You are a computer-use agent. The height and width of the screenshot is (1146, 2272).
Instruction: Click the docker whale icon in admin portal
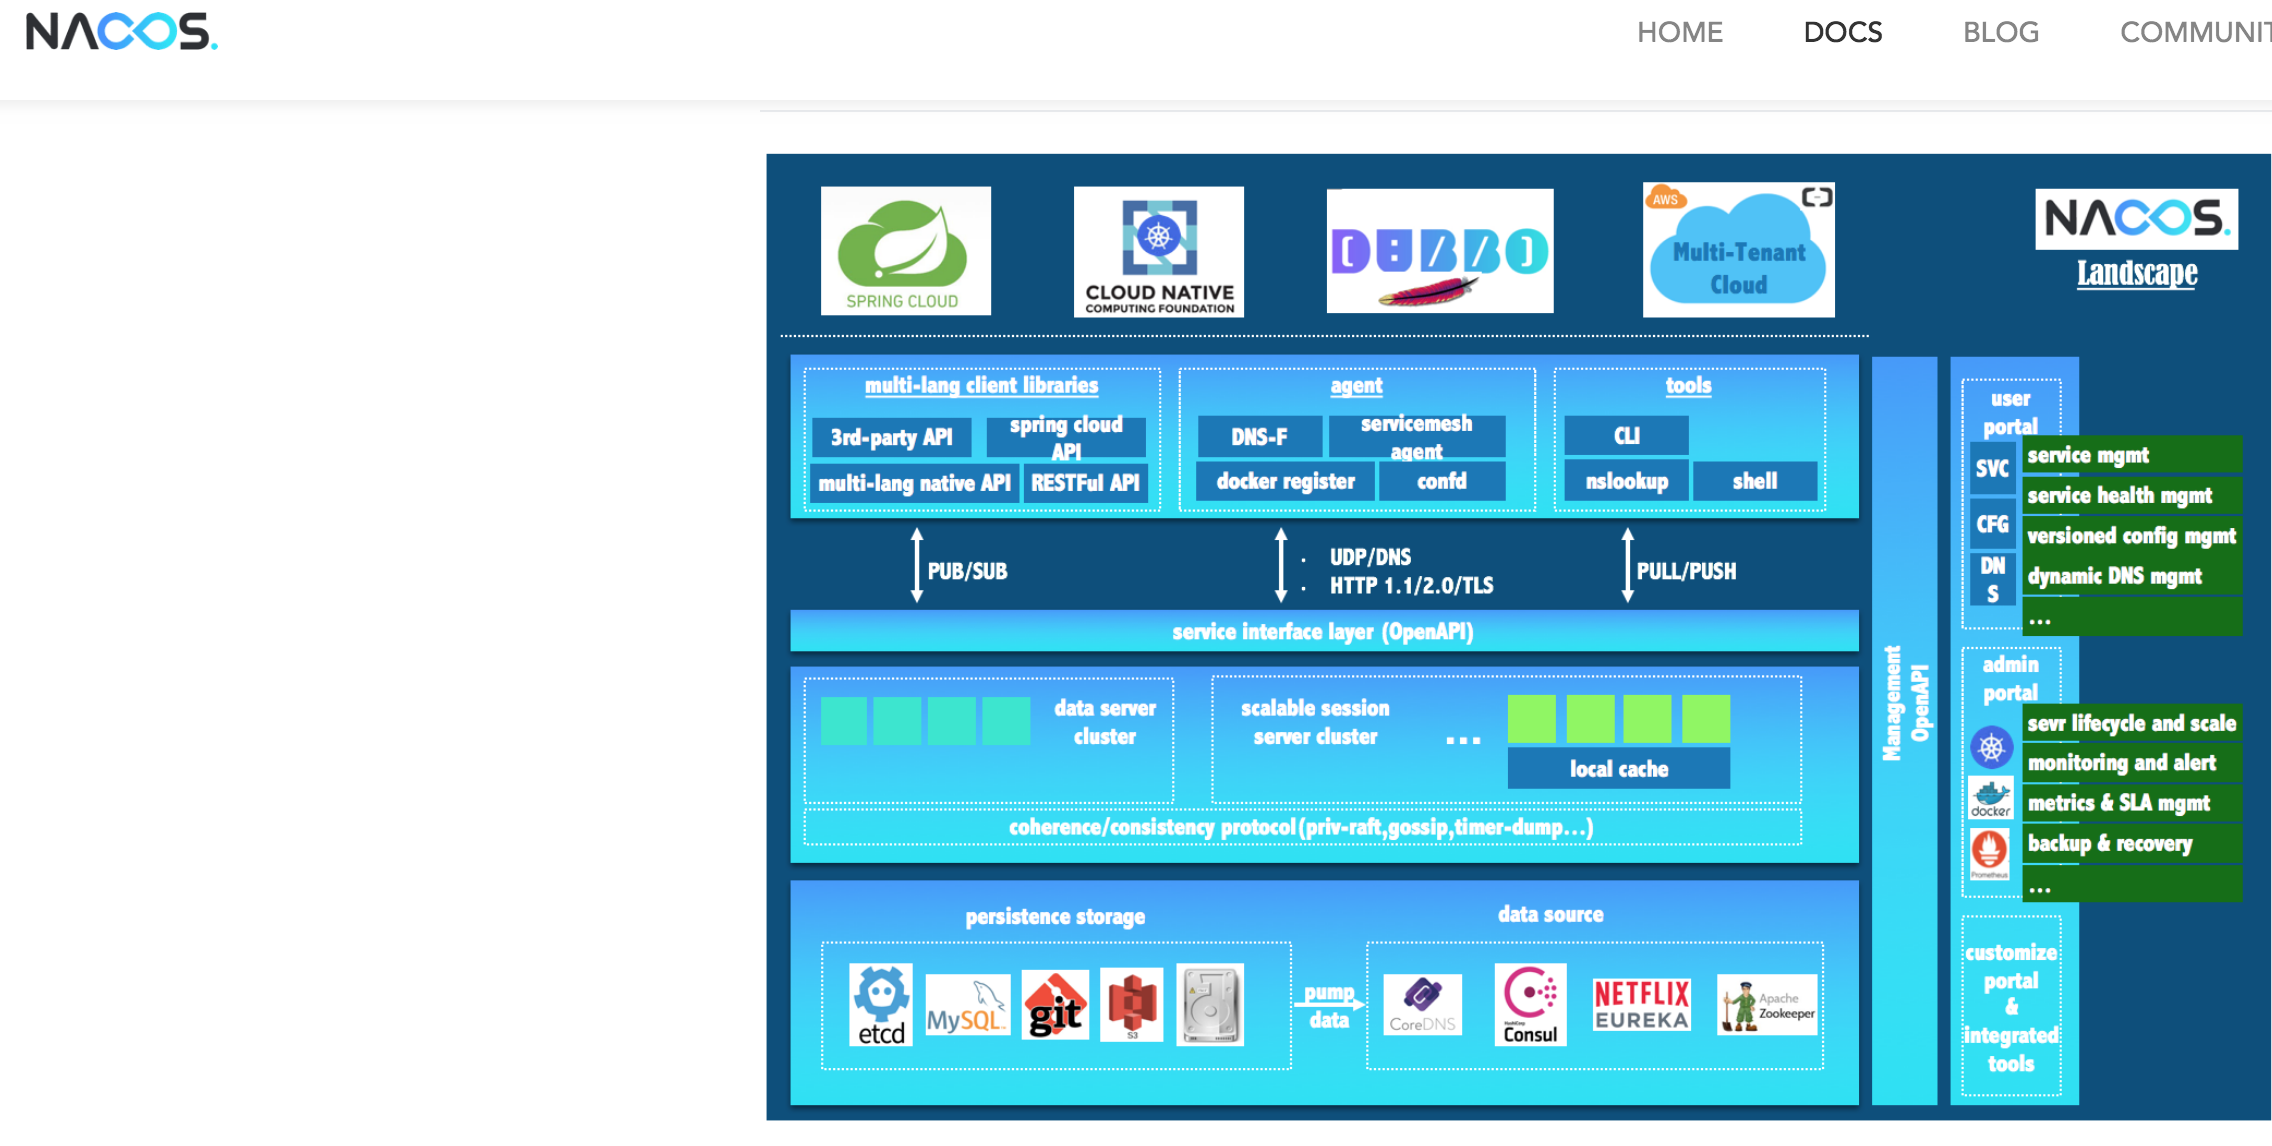pos(1990,798)
